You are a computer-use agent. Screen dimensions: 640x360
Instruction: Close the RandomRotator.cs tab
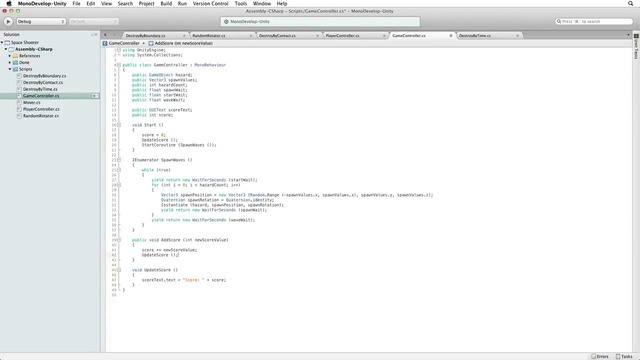click(x=251, y=36)
